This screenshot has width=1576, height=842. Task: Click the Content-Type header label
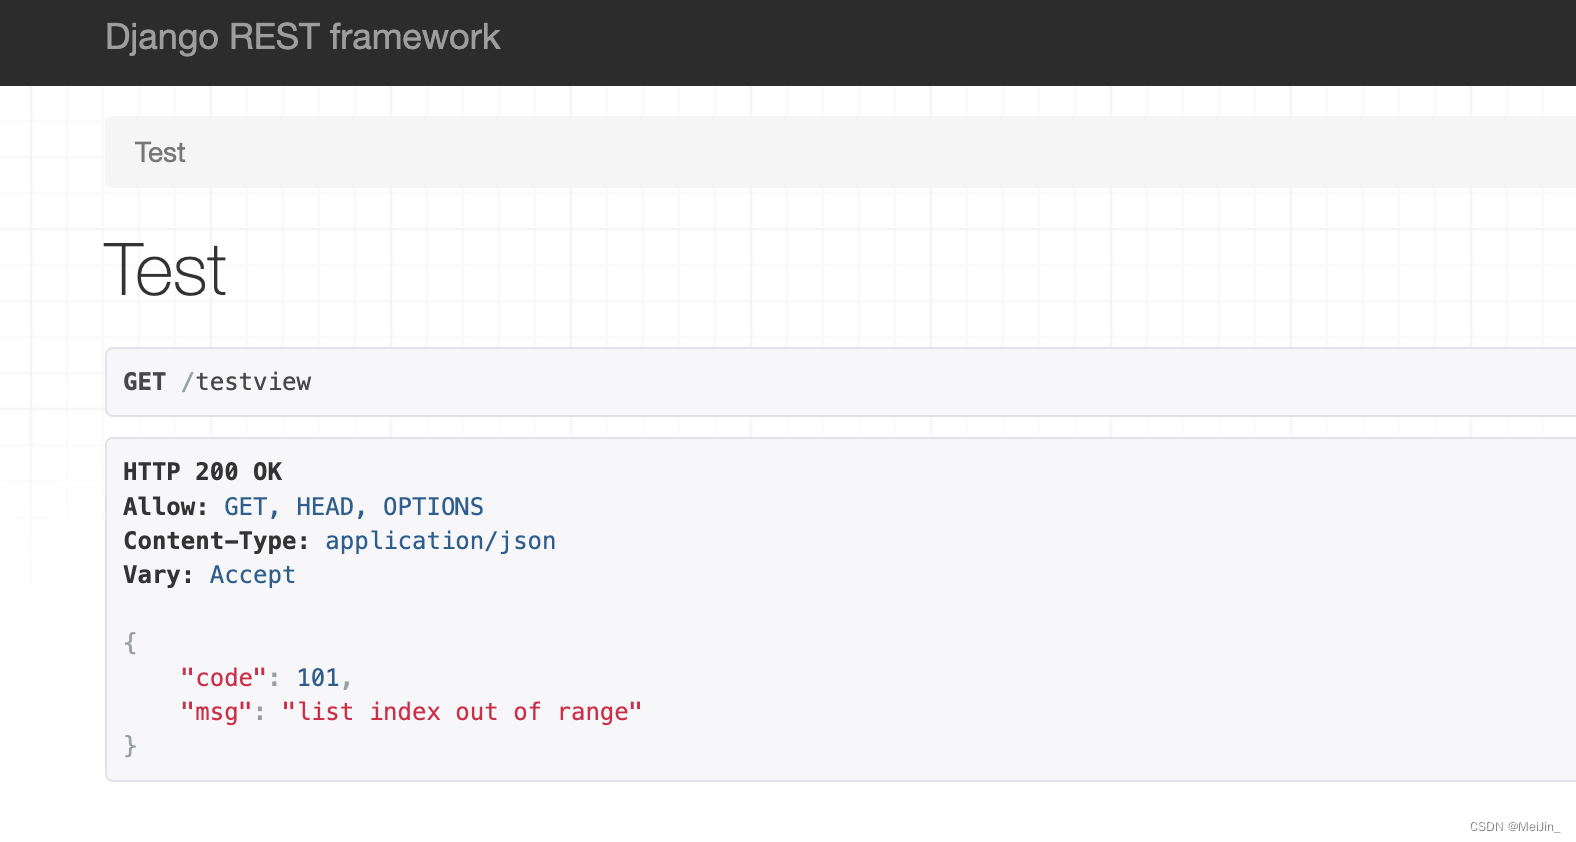pos(216,541)
